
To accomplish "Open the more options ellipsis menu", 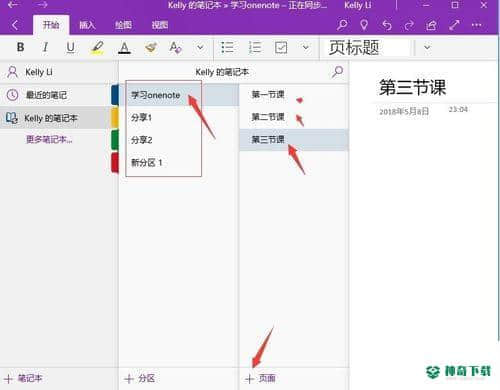I will (477, 25).
